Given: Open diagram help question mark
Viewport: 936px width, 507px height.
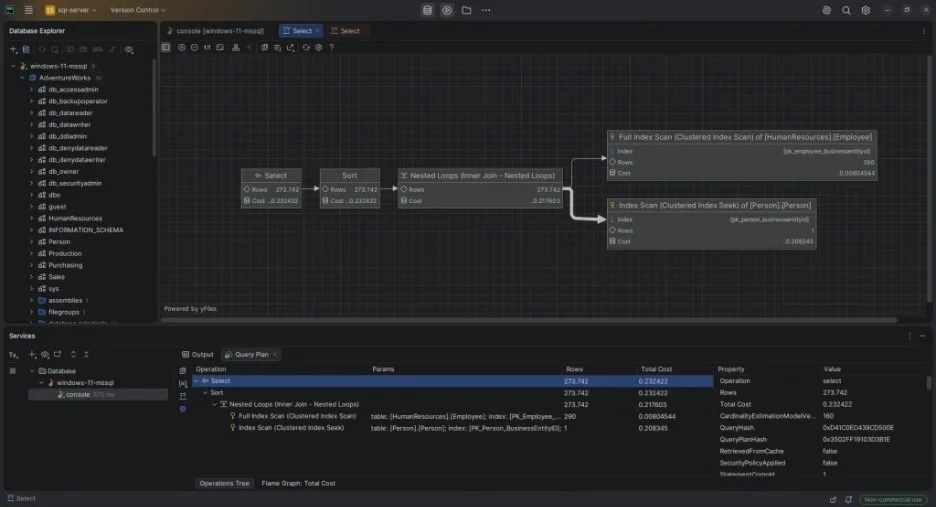Looking at the screenshot, I should pos(332,47).
